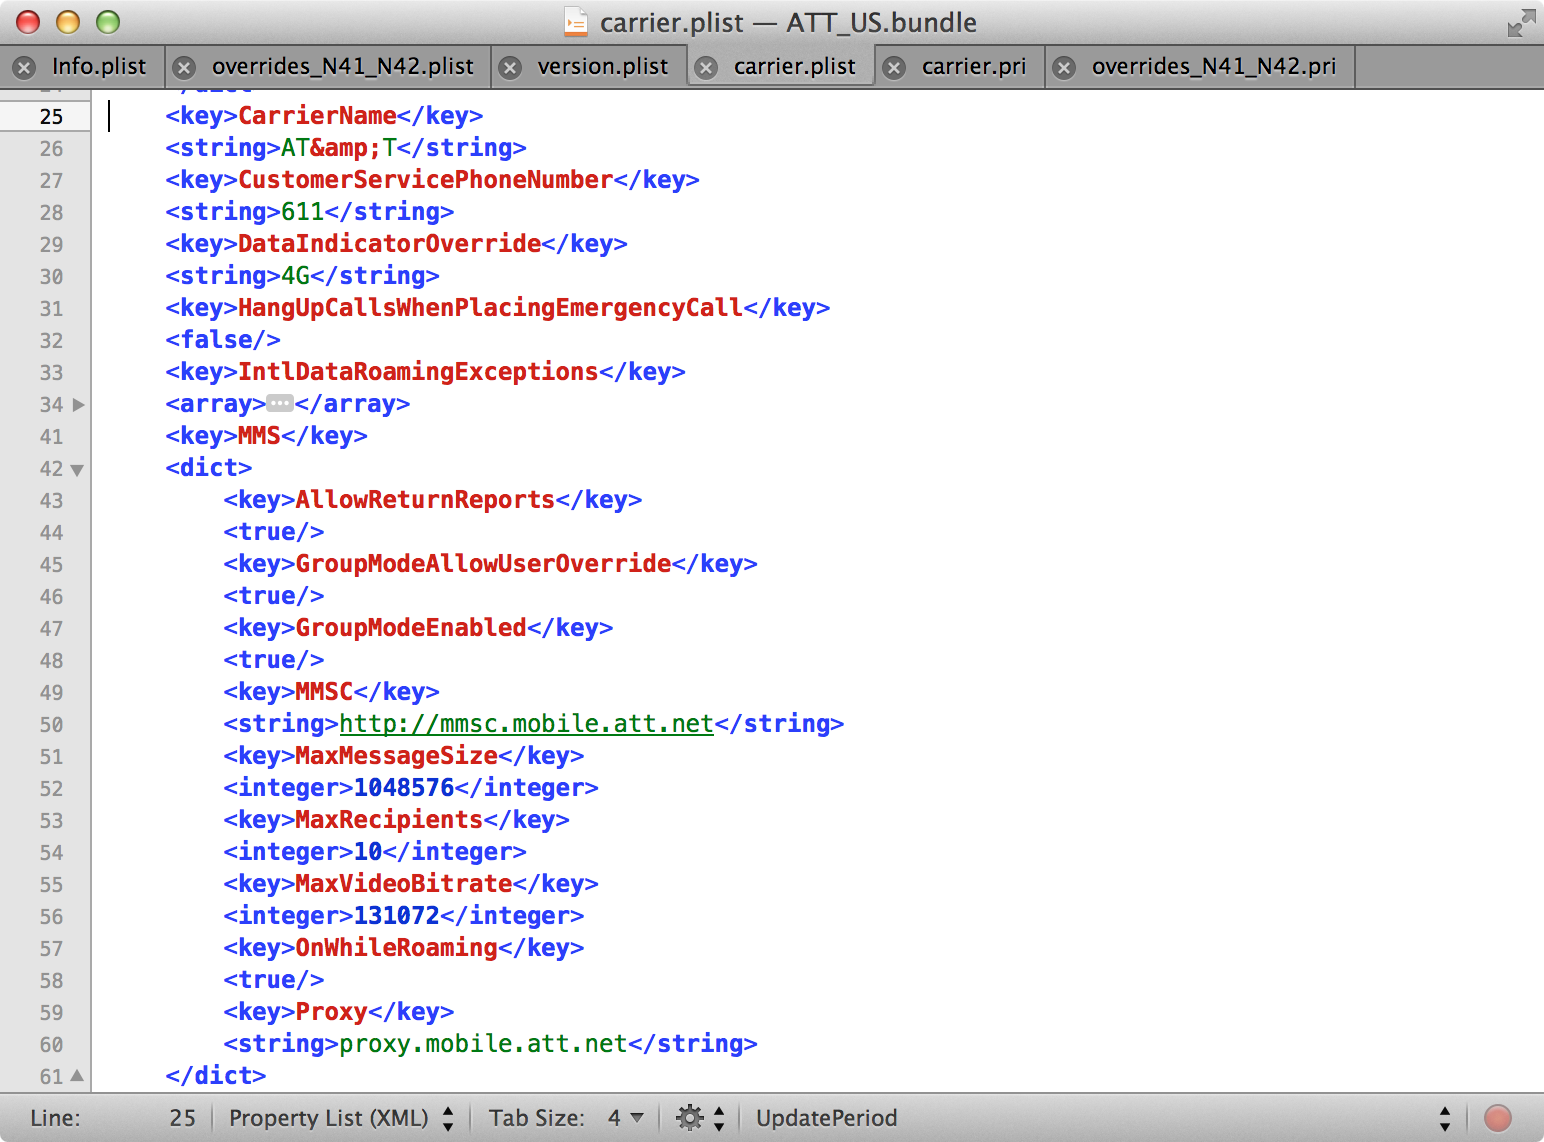The width and height of the screenshot is (1544, 1142).
Task: Open the carrier.pri tab
Action: point(974,66)
